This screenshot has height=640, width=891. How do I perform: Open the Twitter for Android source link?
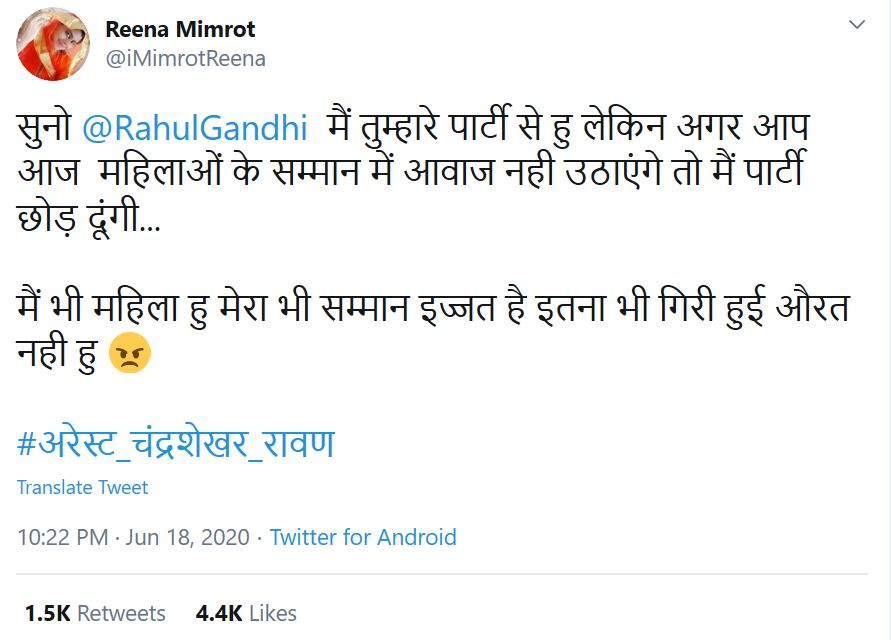pyautogui.click(x=363, y=537)
